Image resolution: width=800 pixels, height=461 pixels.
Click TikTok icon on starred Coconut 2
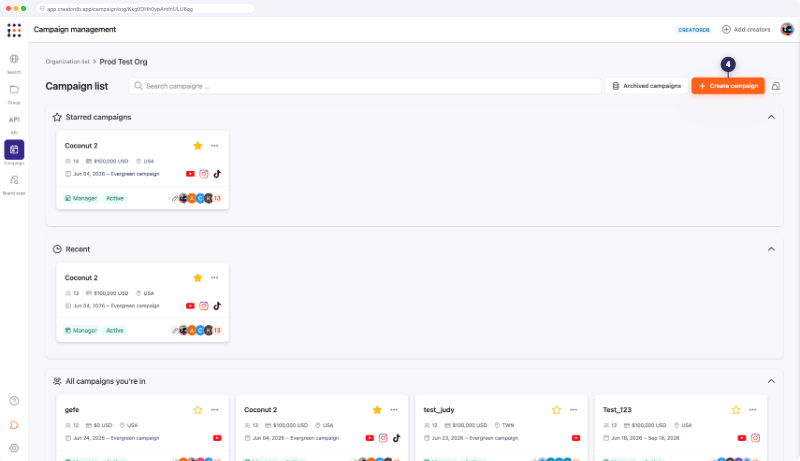point(217,174)
